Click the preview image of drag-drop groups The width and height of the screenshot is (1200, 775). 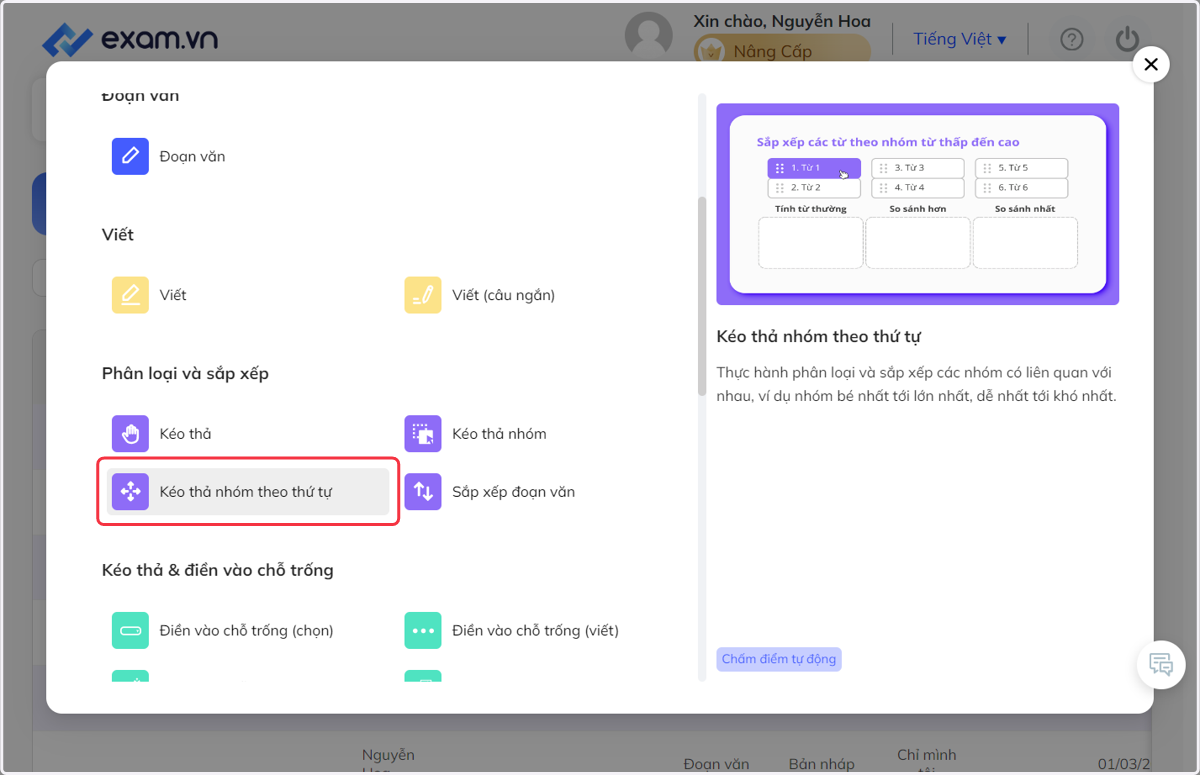pyautogui.click(x=918, y=204)
